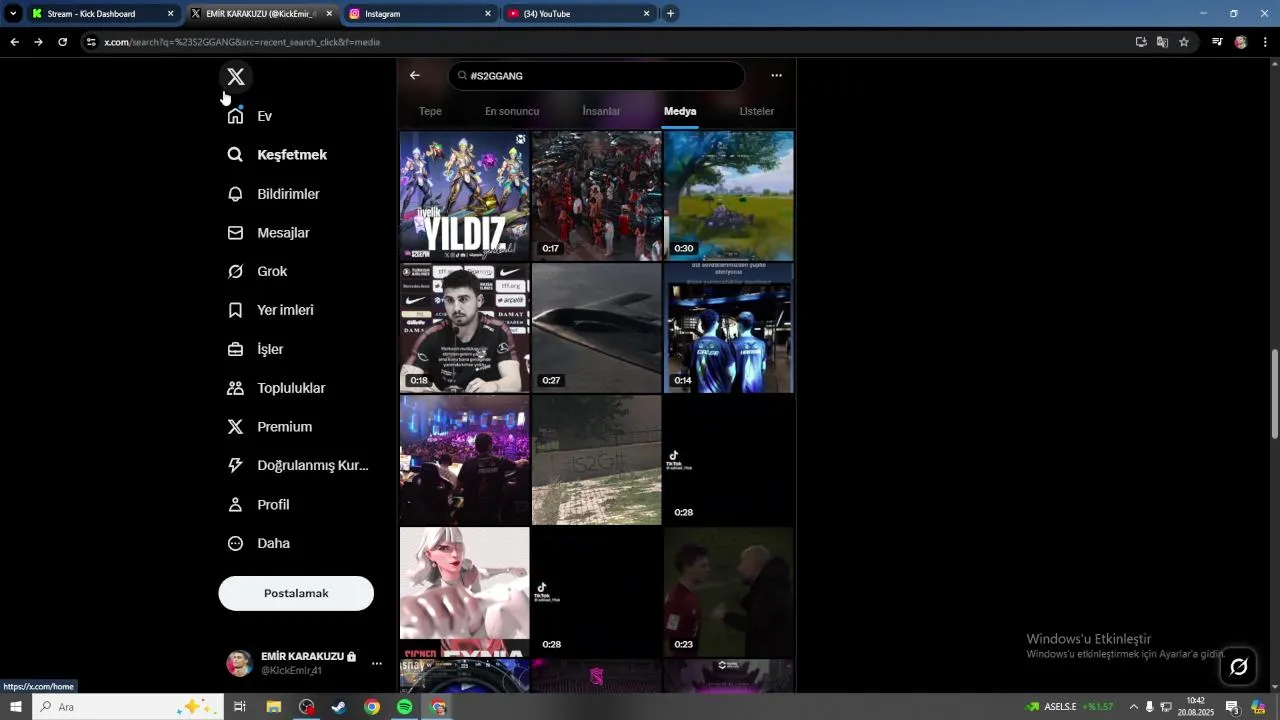1280x720 pixels.
Task: Open new browser tab with plus button
Action: [670, 14]
